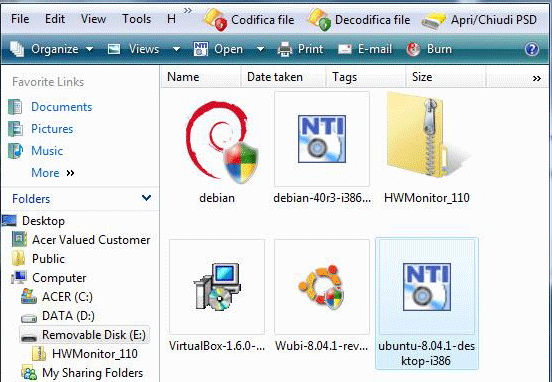Select debian-40r3-i386 NTI image file
This screenshot has height=382, width=552.
point(322,139)
